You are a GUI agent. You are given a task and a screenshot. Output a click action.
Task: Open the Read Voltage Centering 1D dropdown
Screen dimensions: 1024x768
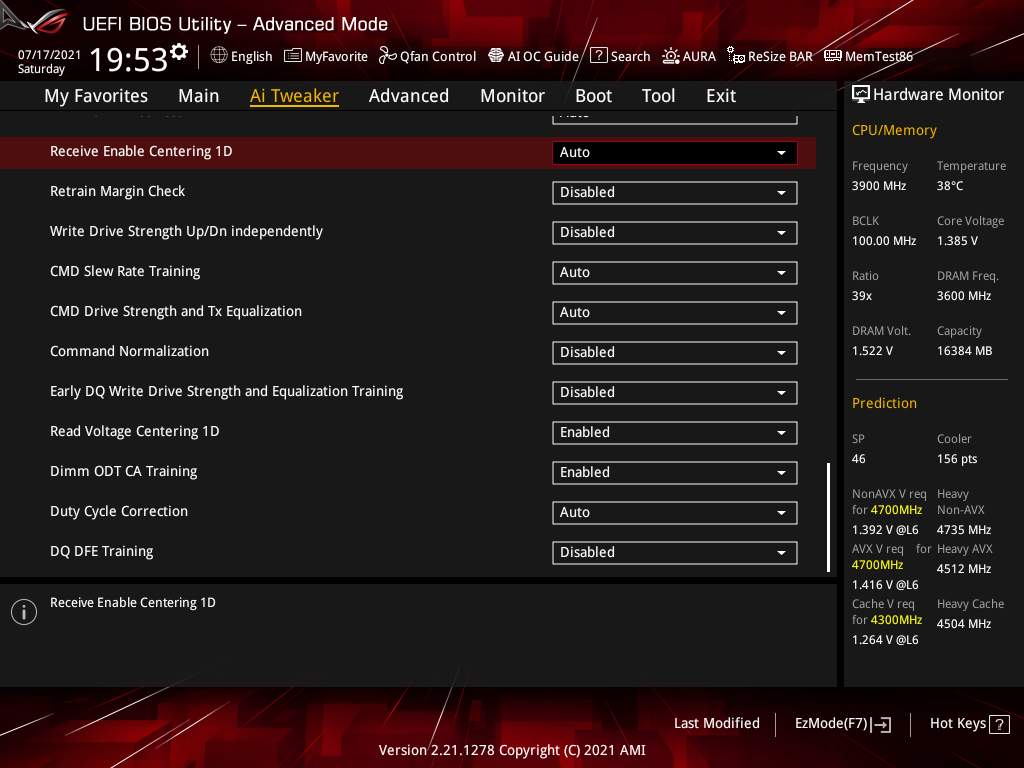(x=675, y=432)
